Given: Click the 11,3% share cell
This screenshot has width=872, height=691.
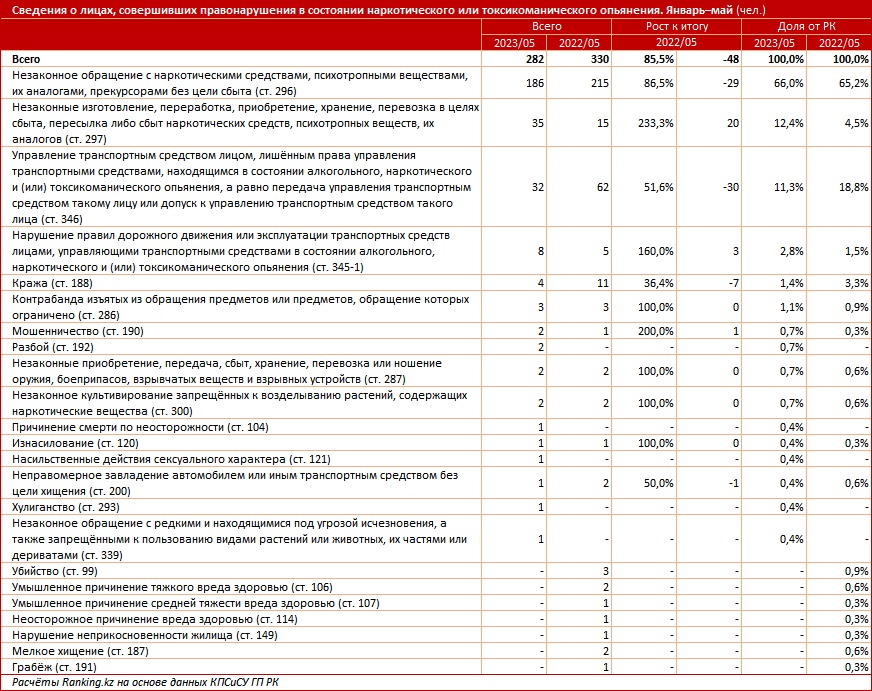Looking at the screenshot, I should [789, 187].
